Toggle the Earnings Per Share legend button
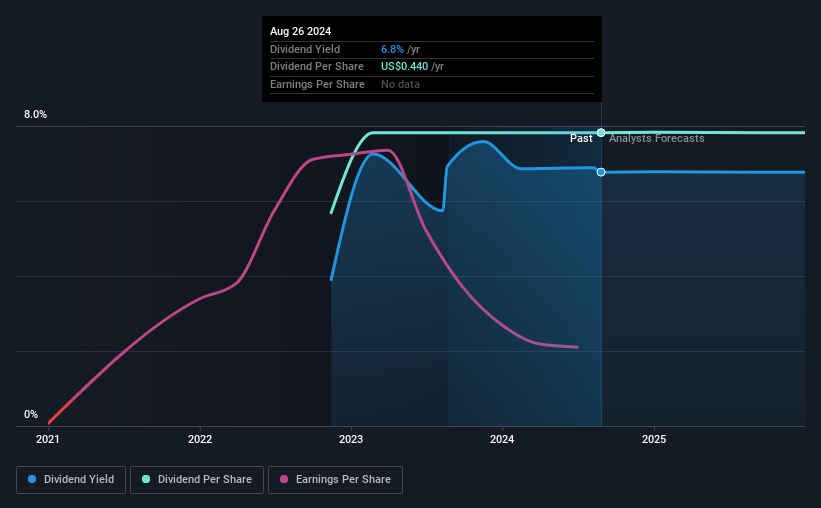Image resolution: width=821 pixels, height=508 pixels. coord(335,480)
